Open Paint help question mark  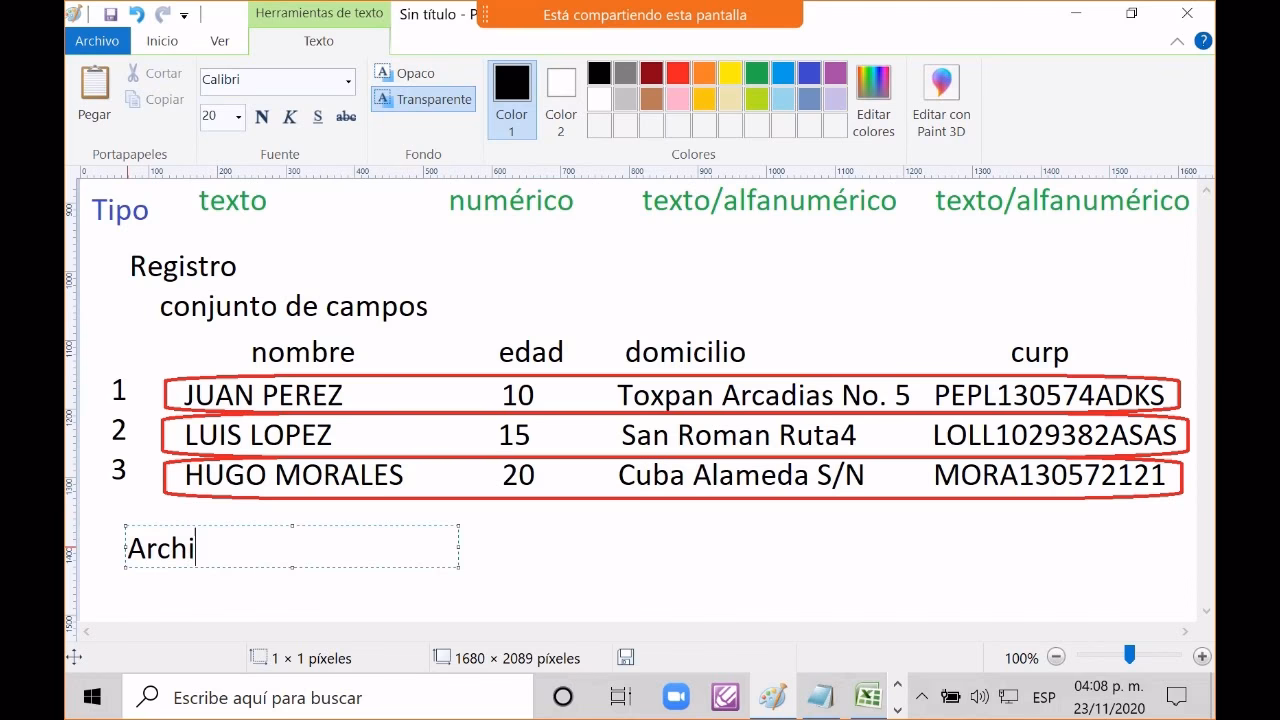point(1203,41)
